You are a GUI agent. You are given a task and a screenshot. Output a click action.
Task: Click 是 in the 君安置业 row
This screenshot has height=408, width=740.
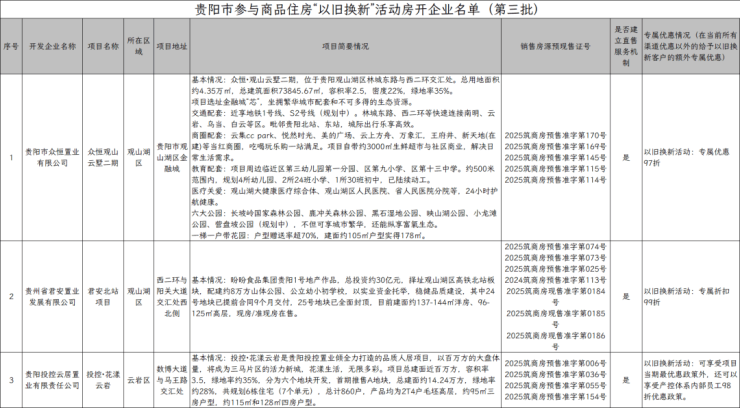(x=626, y=297)
